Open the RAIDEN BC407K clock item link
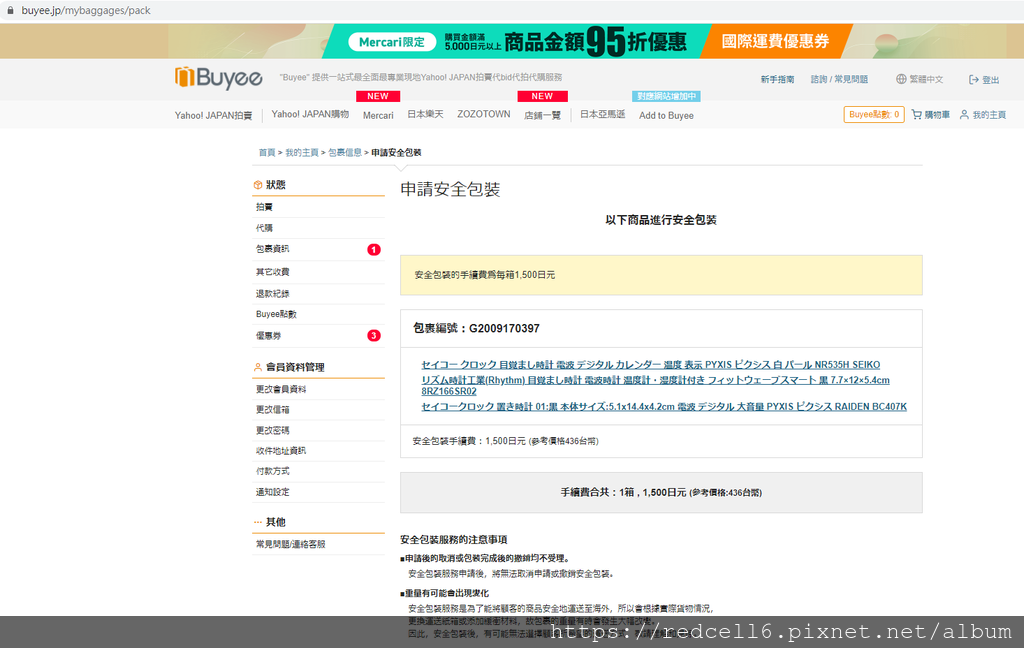 [664, 406]
